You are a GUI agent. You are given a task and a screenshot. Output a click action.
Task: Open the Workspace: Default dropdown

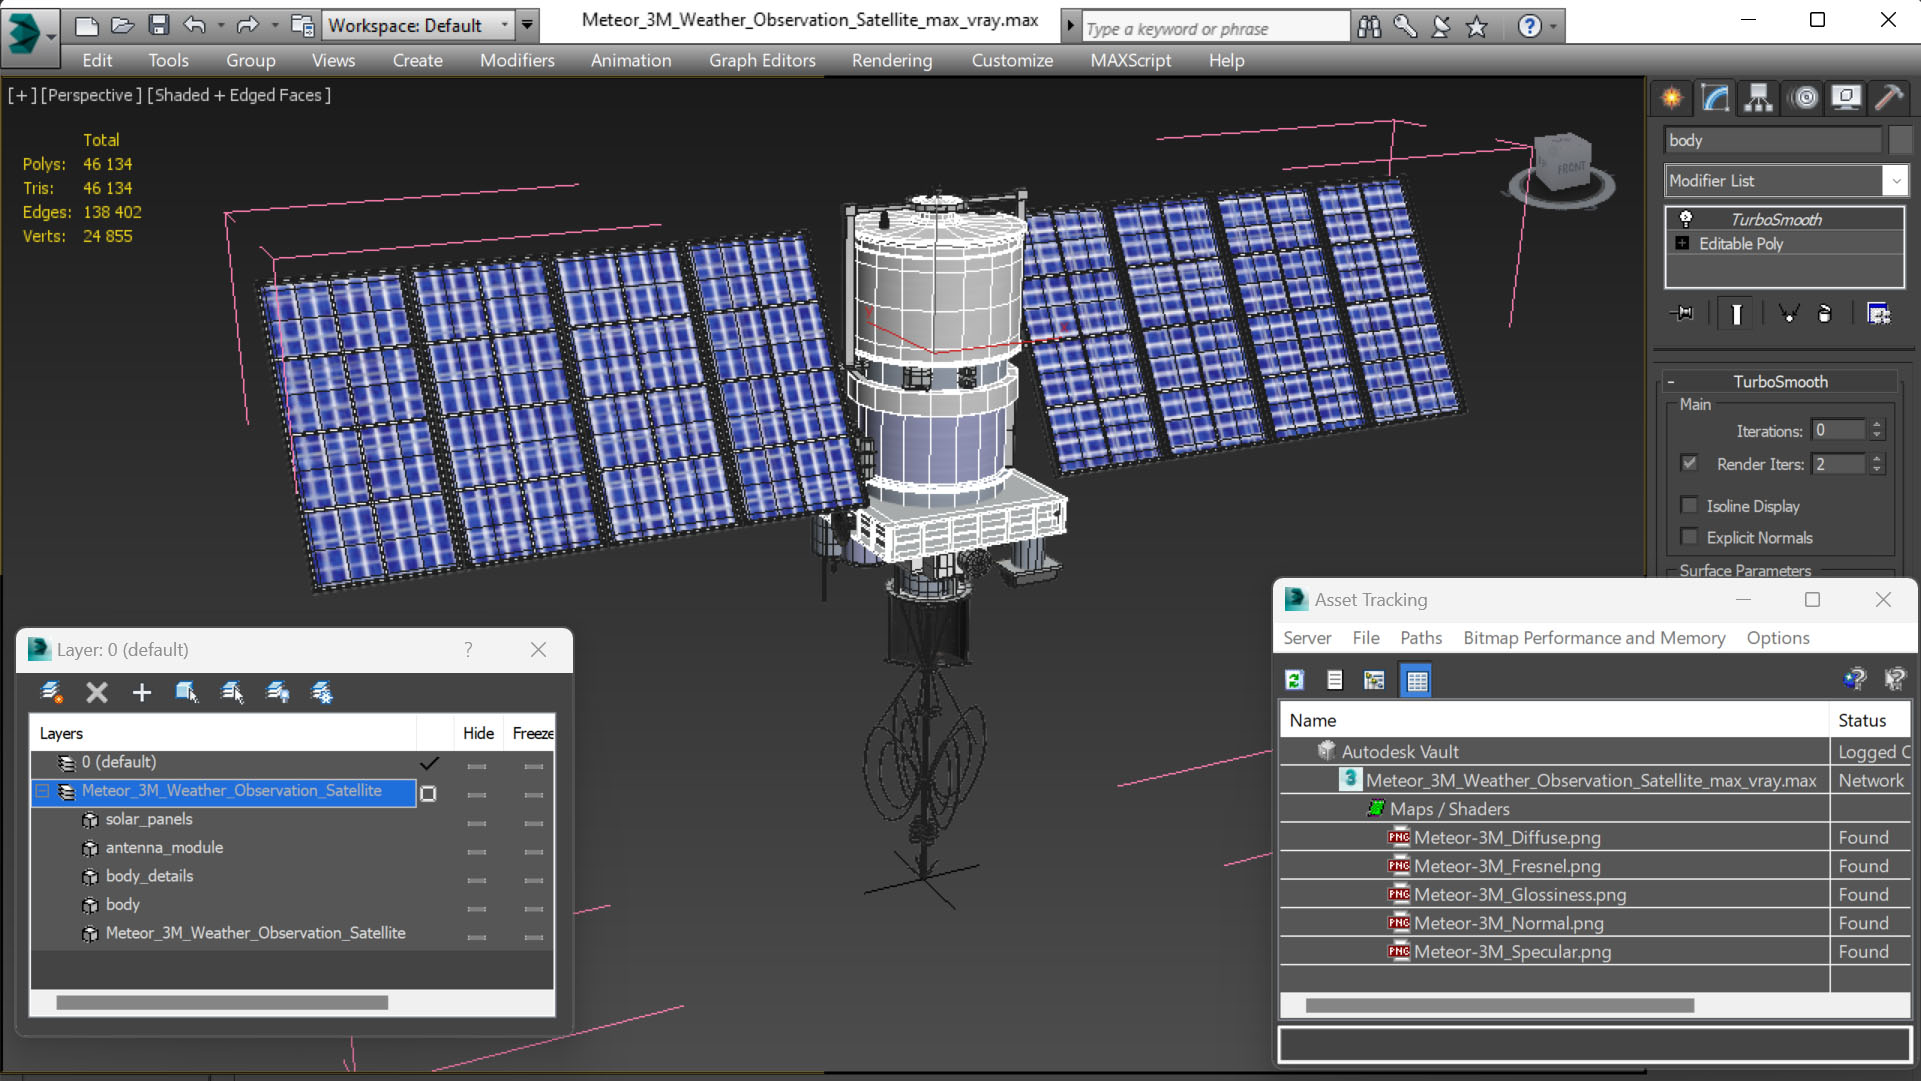pos(418,25)
